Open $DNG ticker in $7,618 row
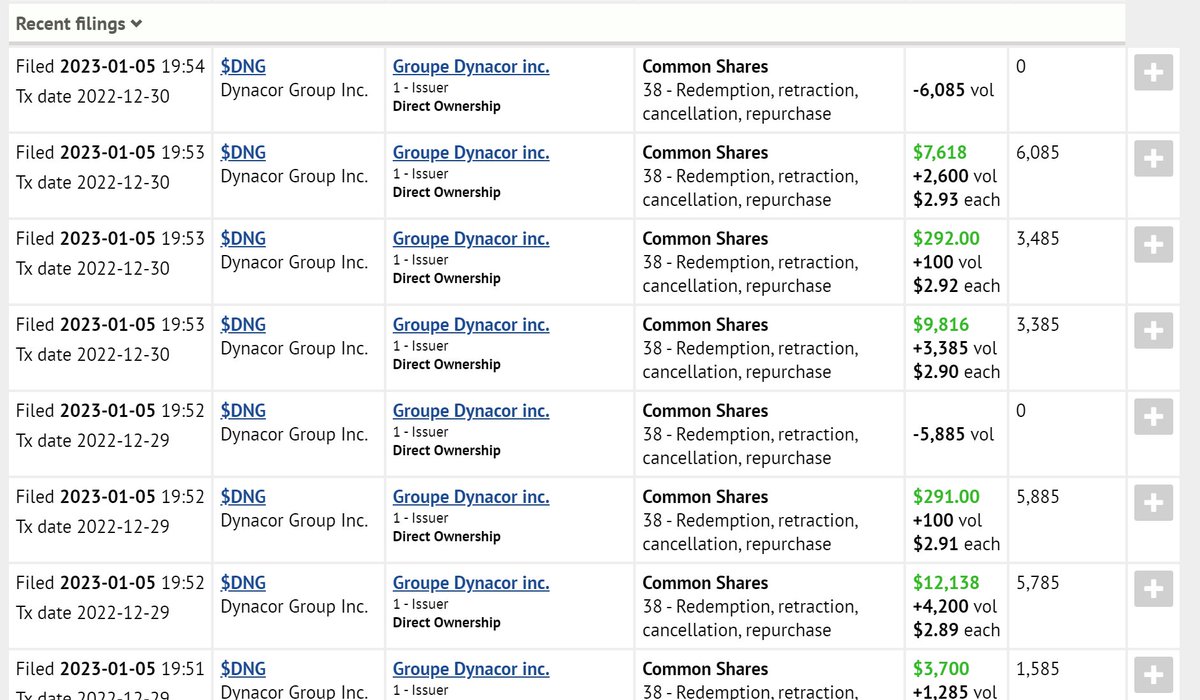Image resolution: width=1200 pixels, height=700 pixels. click(243, 153)
